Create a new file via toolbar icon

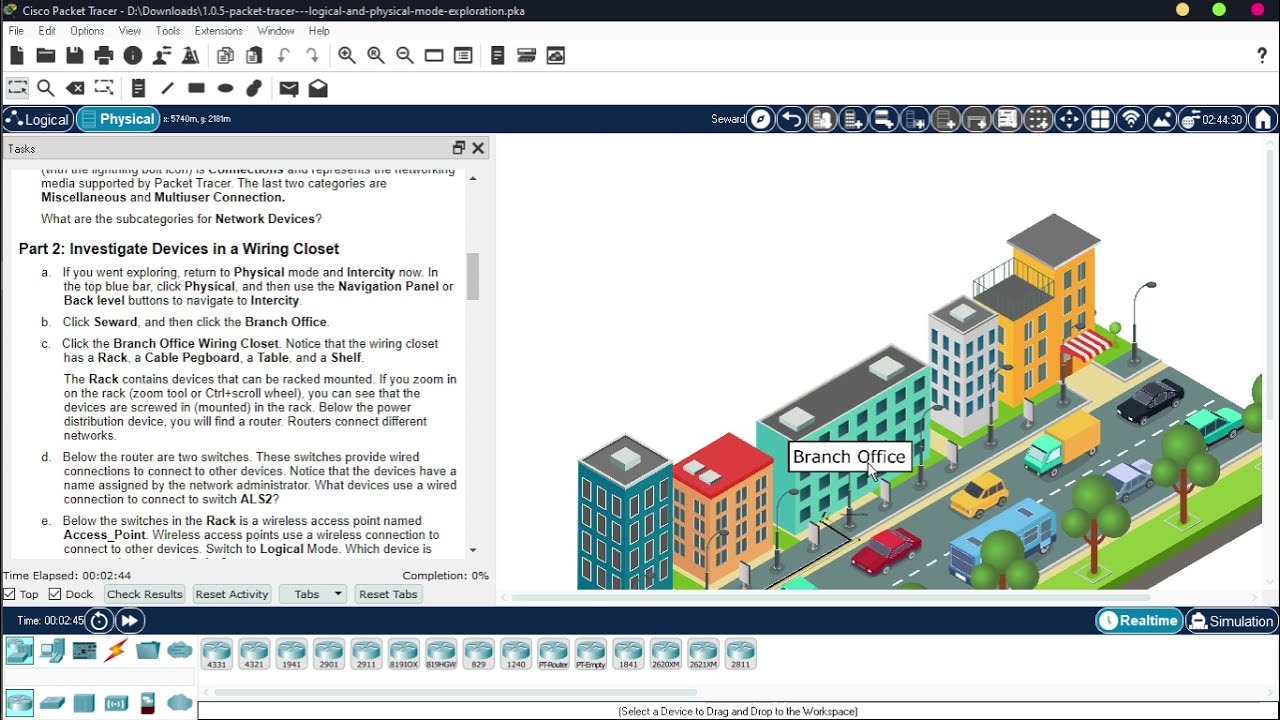17,56
